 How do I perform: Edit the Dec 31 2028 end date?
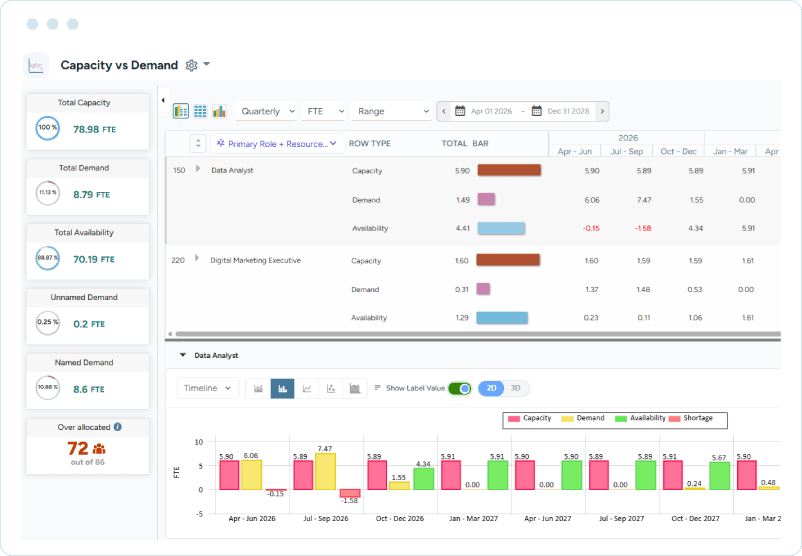point(568,111)
